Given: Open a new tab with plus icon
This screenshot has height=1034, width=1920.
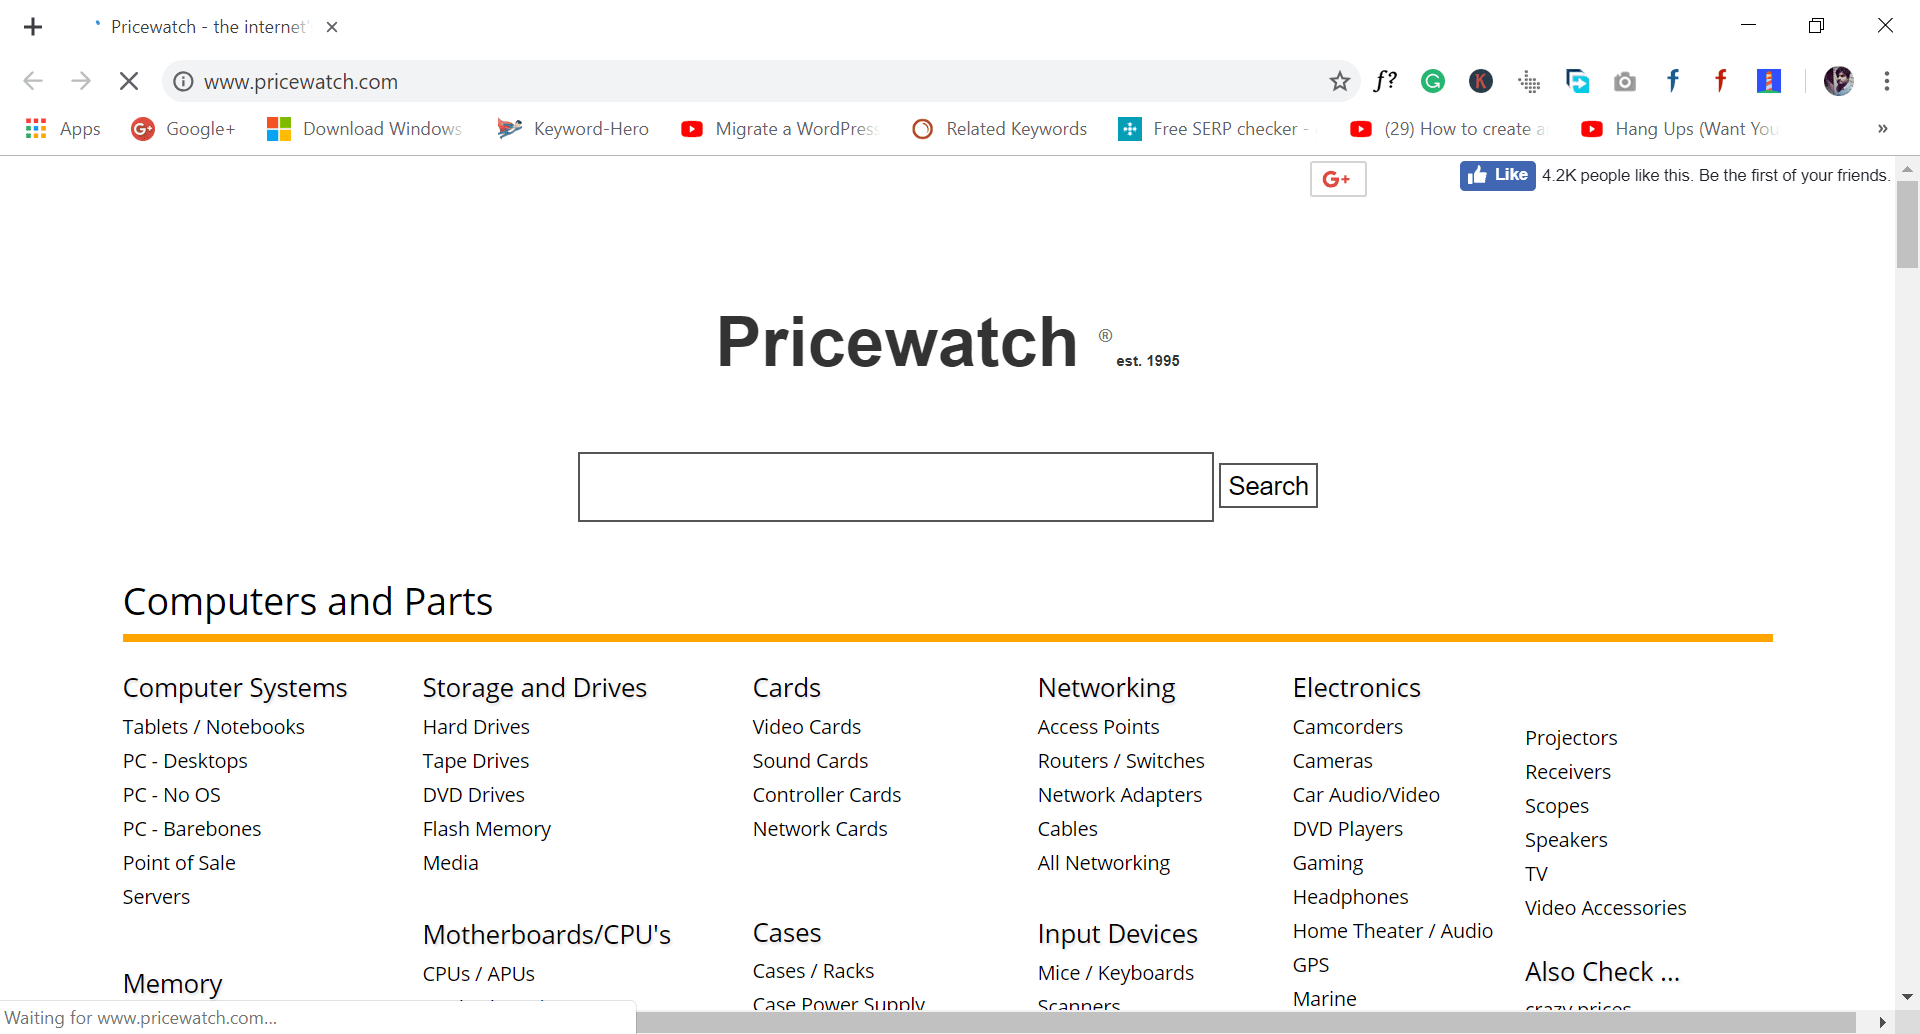Looking at the screenshot, I should click(x=33, y=27).
